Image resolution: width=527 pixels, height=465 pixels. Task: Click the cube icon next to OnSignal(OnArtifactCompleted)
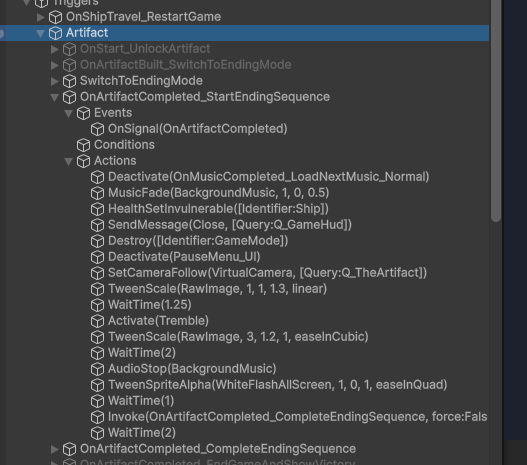[97, 129]
